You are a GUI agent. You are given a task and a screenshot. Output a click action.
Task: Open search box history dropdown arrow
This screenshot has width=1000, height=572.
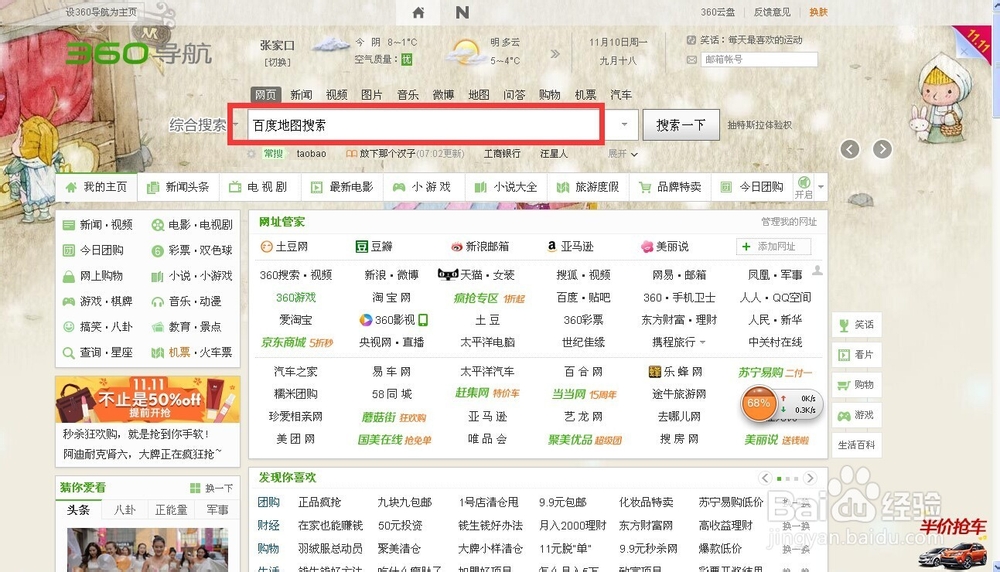click(x=624, y=124)
